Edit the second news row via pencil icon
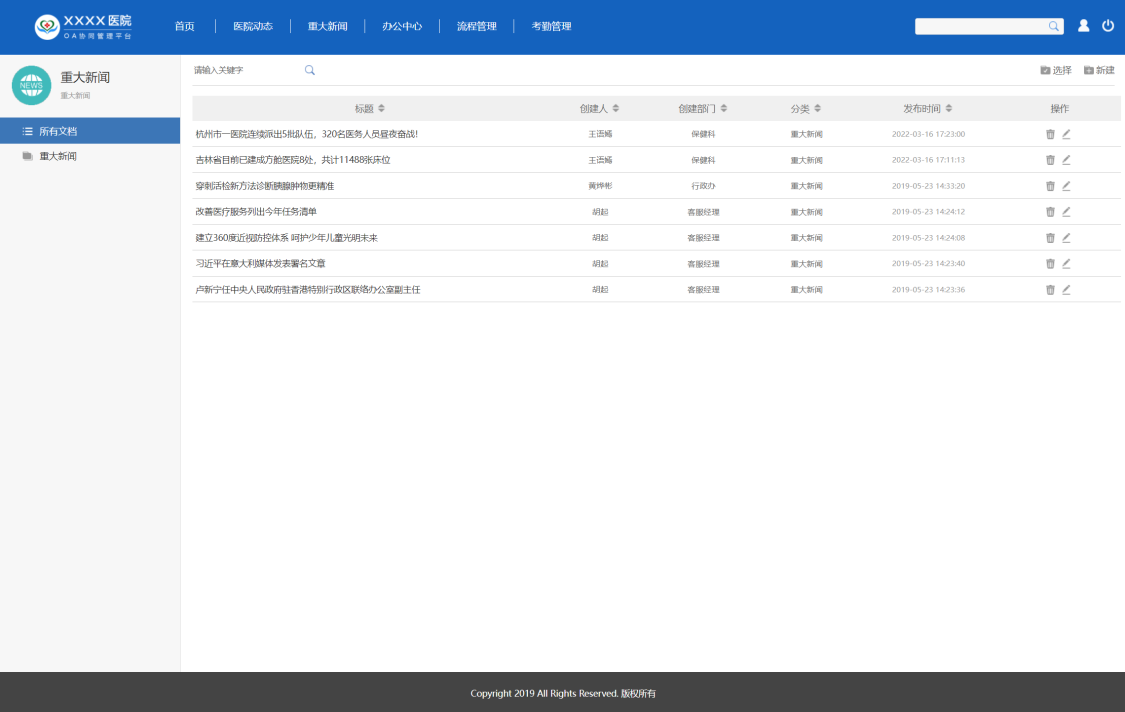The height and width of the screenshot is (712, 1125). pyautogui.click(x=1066, y=160)
